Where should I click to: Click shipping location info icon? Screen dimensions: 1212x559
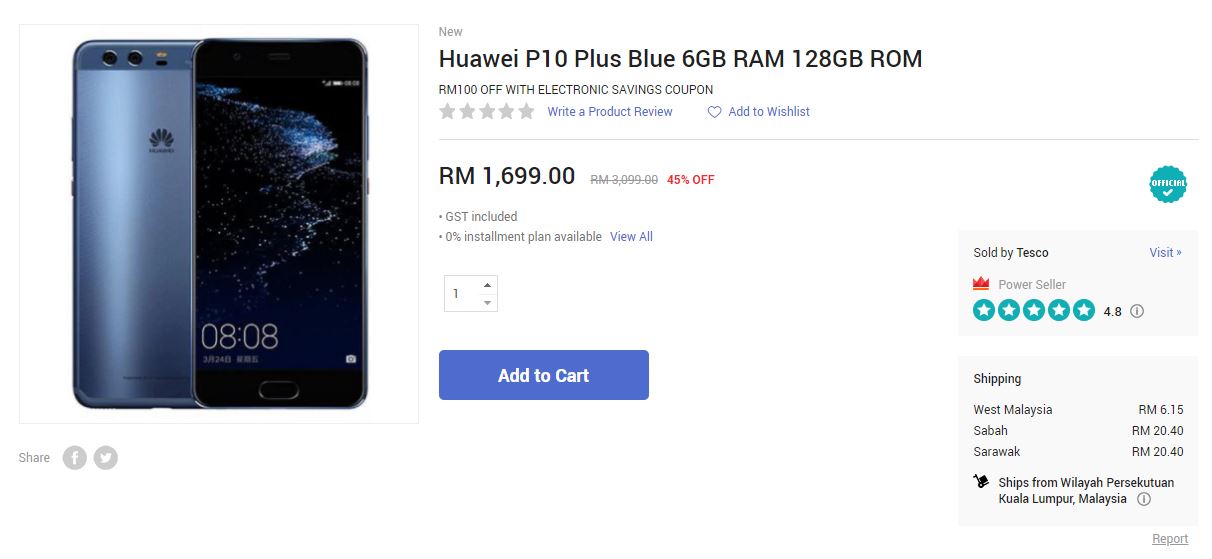(x=1144, y=499)
